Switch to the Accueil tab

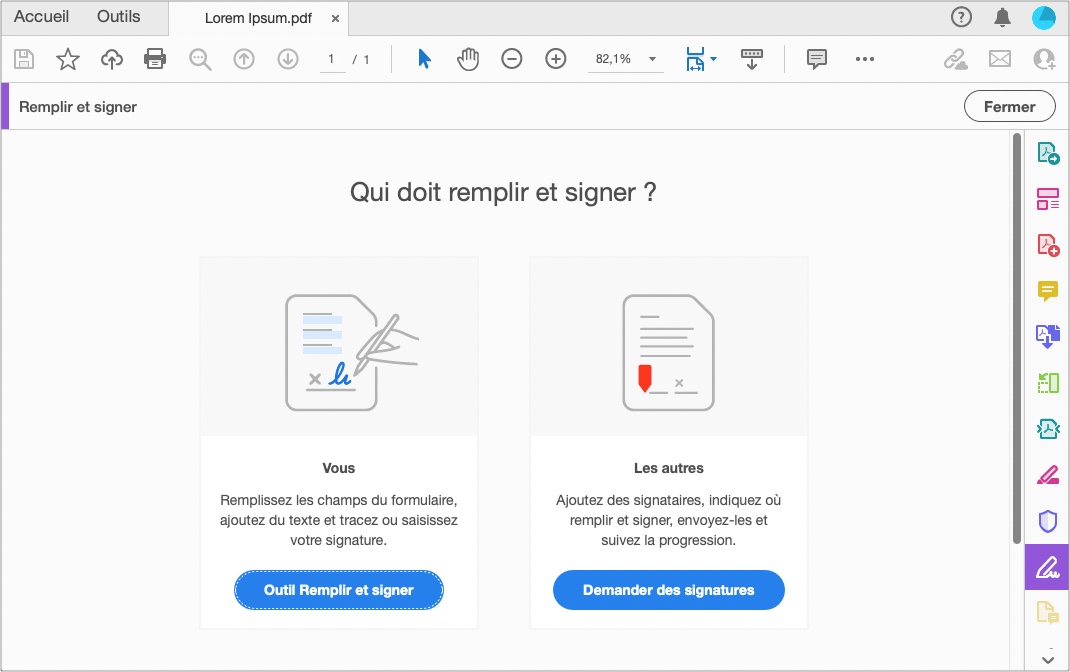[x=42, y=17]
